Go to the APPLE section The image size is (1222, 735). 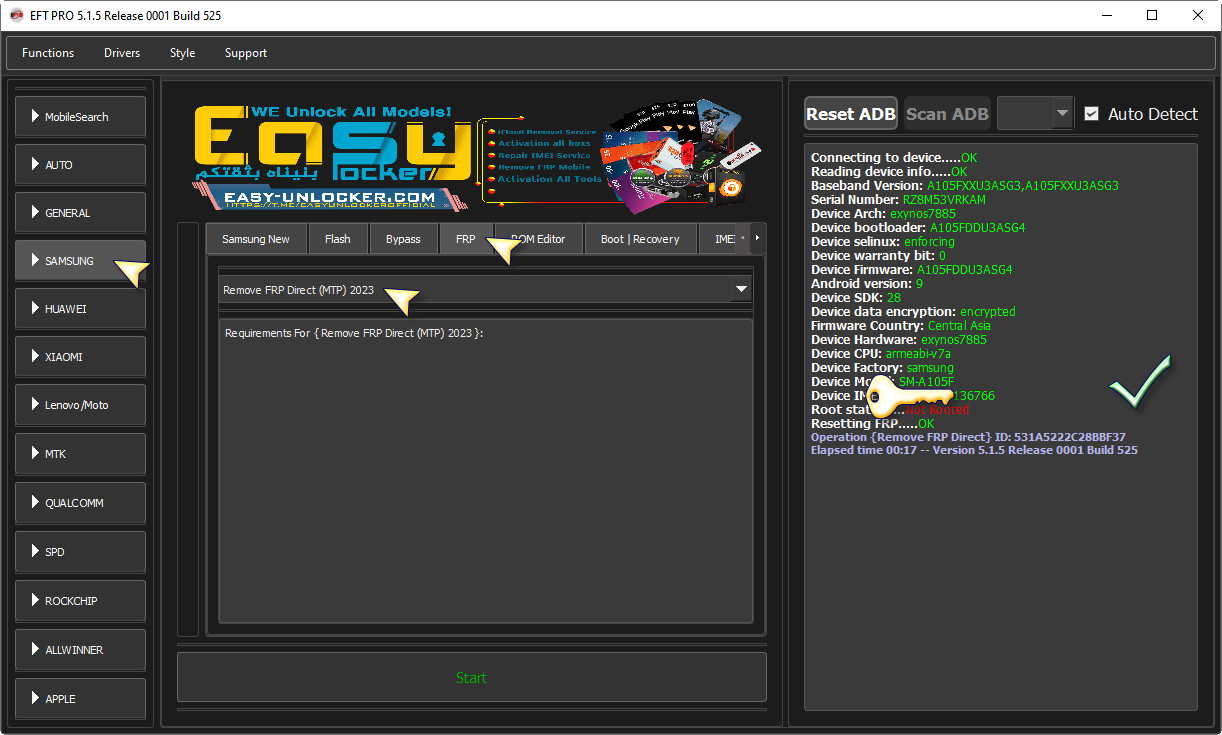[81, 699]
